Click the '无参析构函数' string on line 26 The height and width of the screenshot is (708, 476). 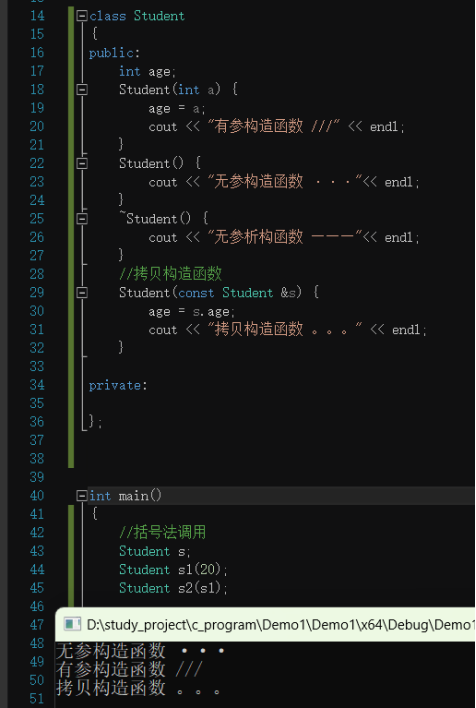285,238
